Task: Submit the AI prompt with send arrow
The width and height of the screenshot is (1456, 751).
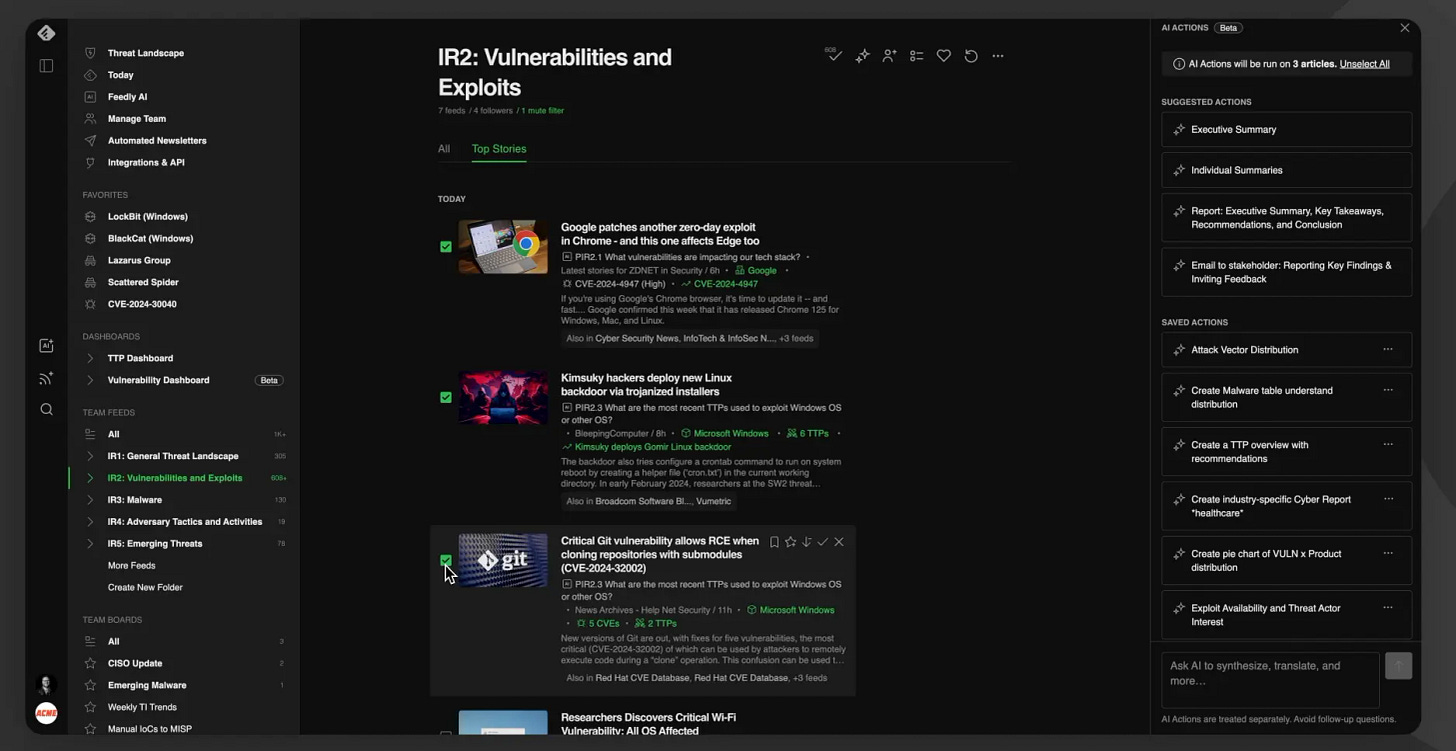Action: pos(1398,666)
